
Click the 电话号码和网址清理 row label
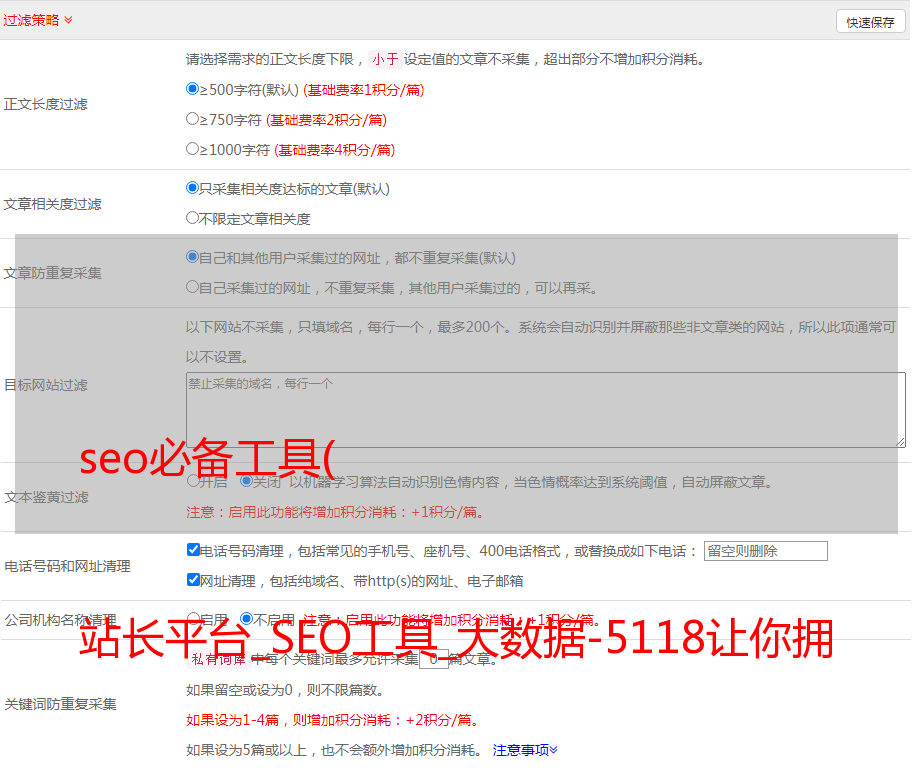point(67,566)
